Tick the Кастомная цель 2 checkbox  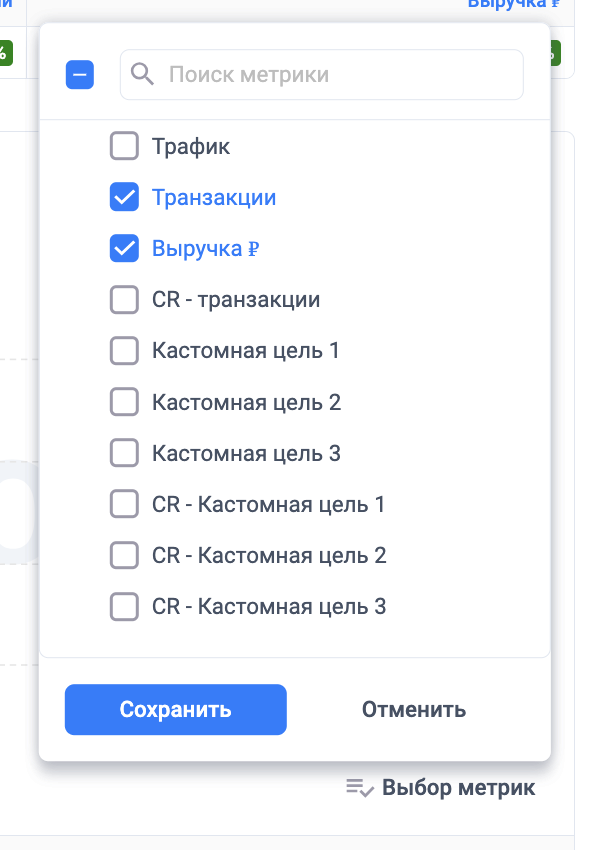[124, 402]
